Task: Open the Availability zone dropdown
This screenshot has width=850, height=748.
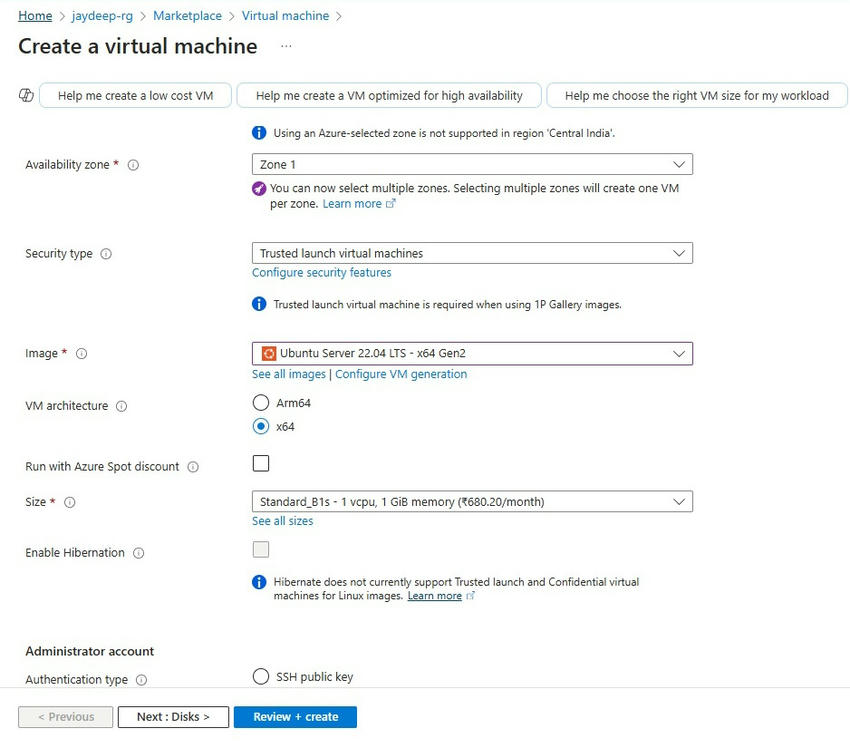Action: (x=472, y=164)
